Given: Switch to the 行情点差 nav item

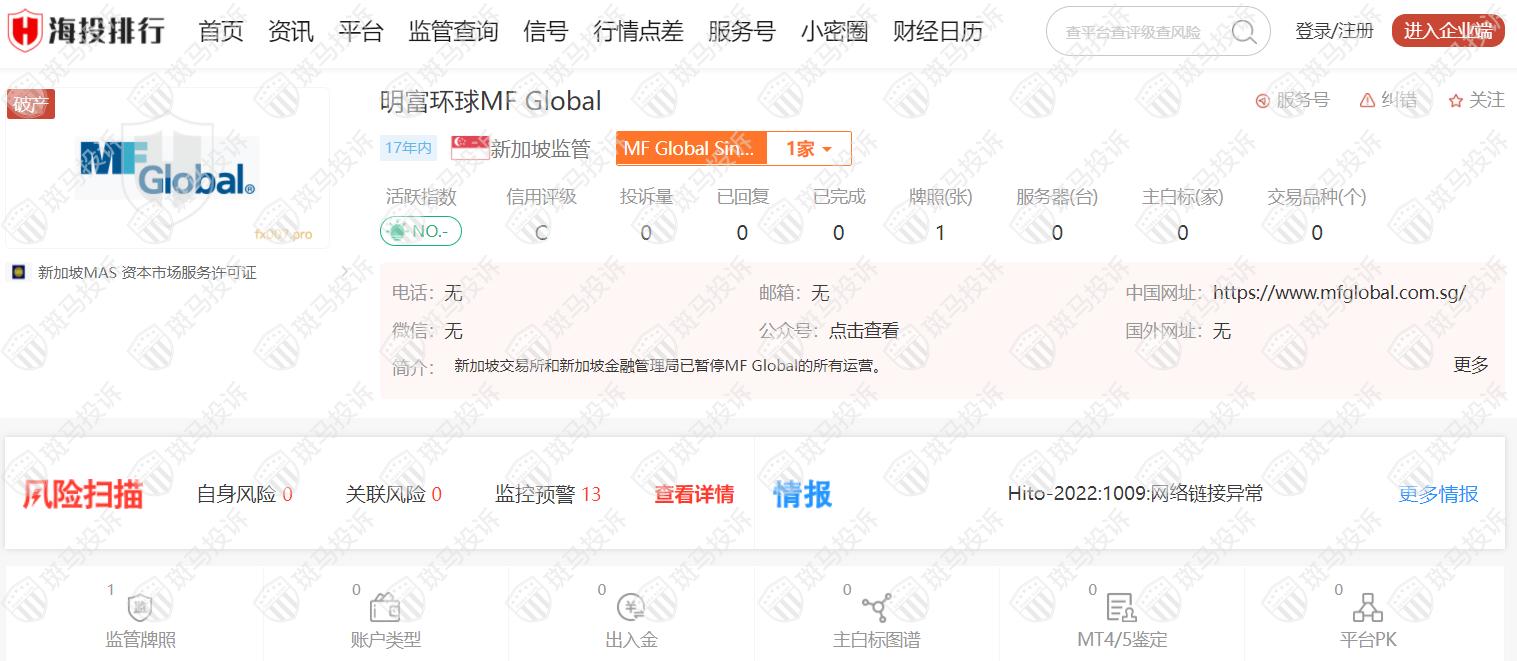Looking at the screenshot, I should (x=638, y=32).
